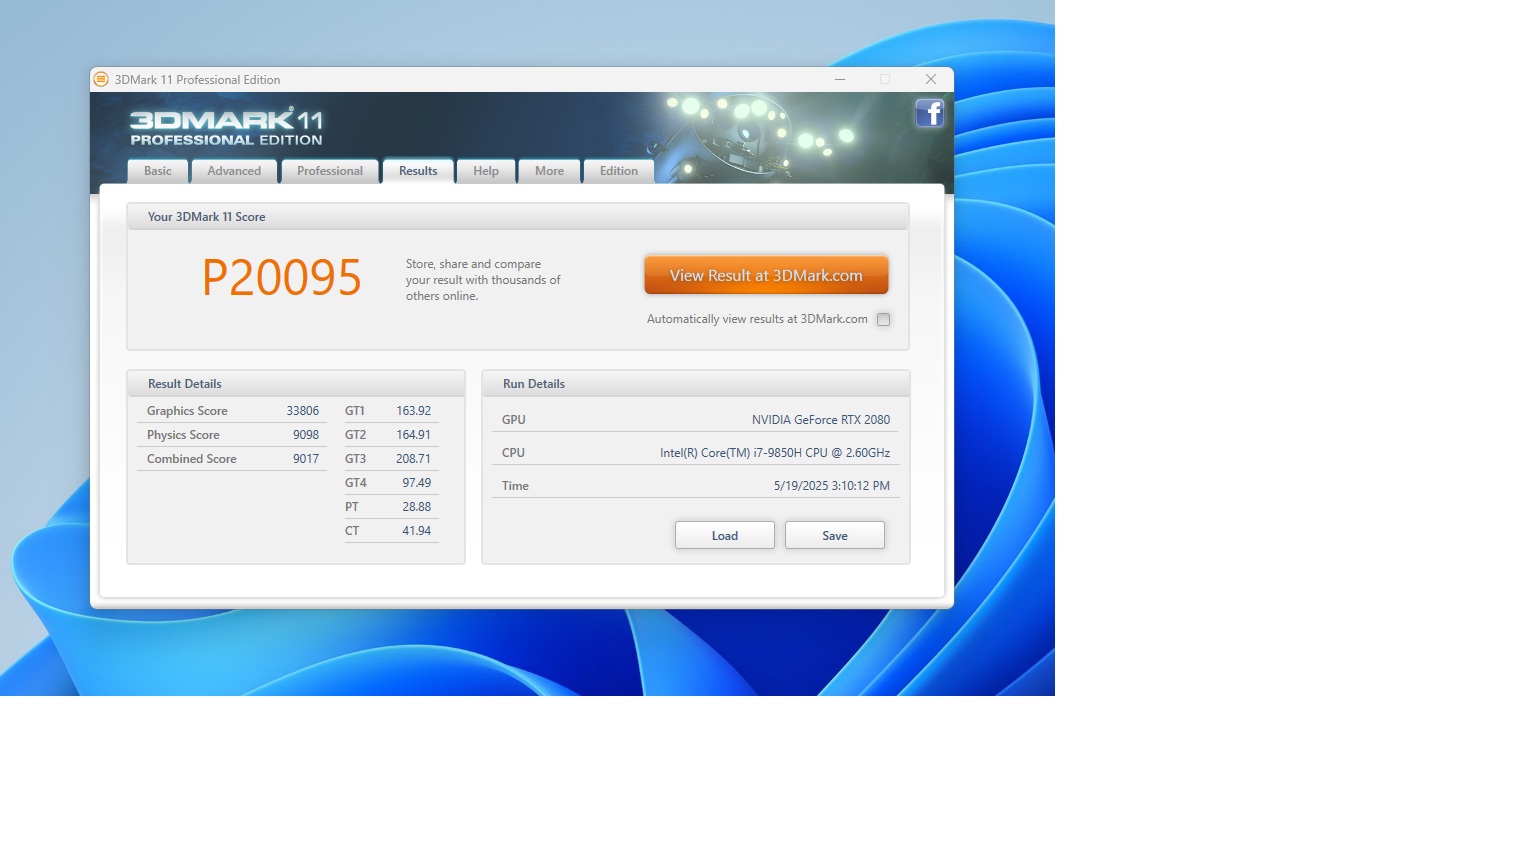
Task: Click the 3DMark 11 Professional Edition logo
Action: [x=226, y=127]
